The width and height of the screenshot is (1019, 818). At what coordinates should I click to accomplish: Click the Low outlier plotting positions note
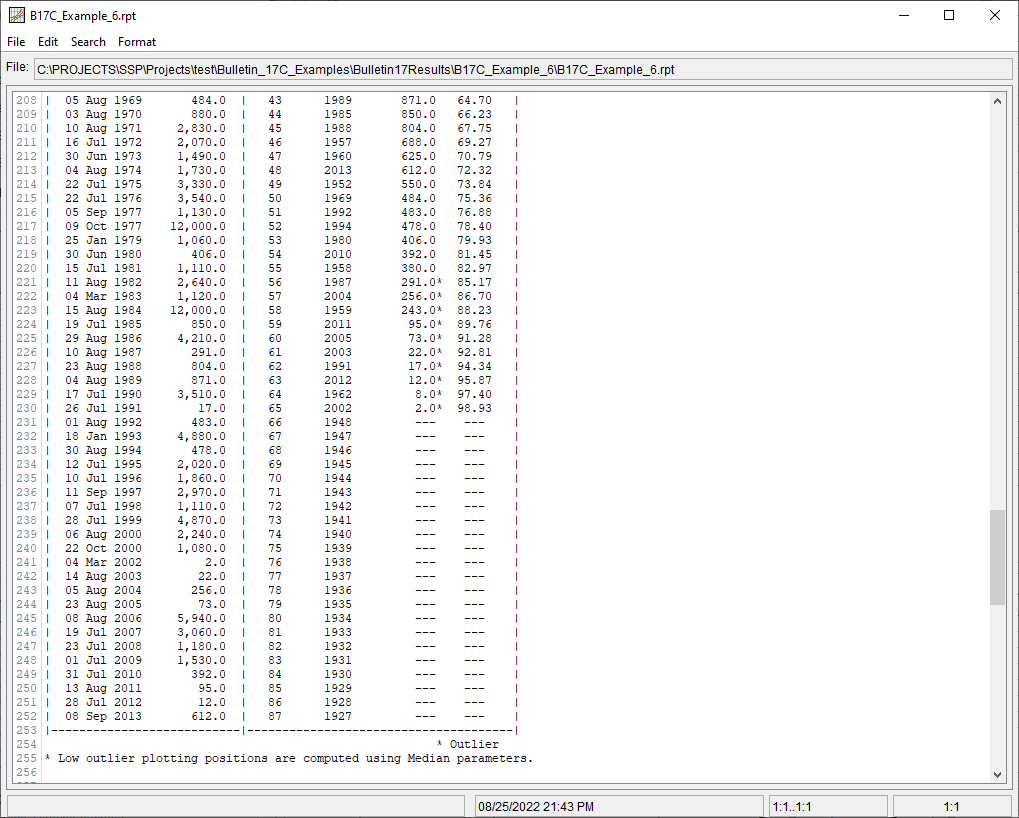tap(289, 758)
